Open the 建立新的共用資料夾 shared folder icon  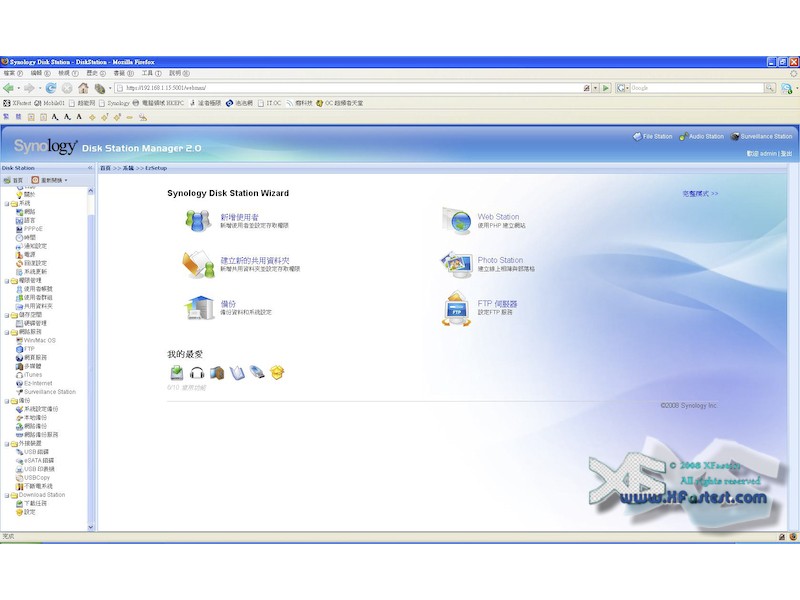pos(198,264)
